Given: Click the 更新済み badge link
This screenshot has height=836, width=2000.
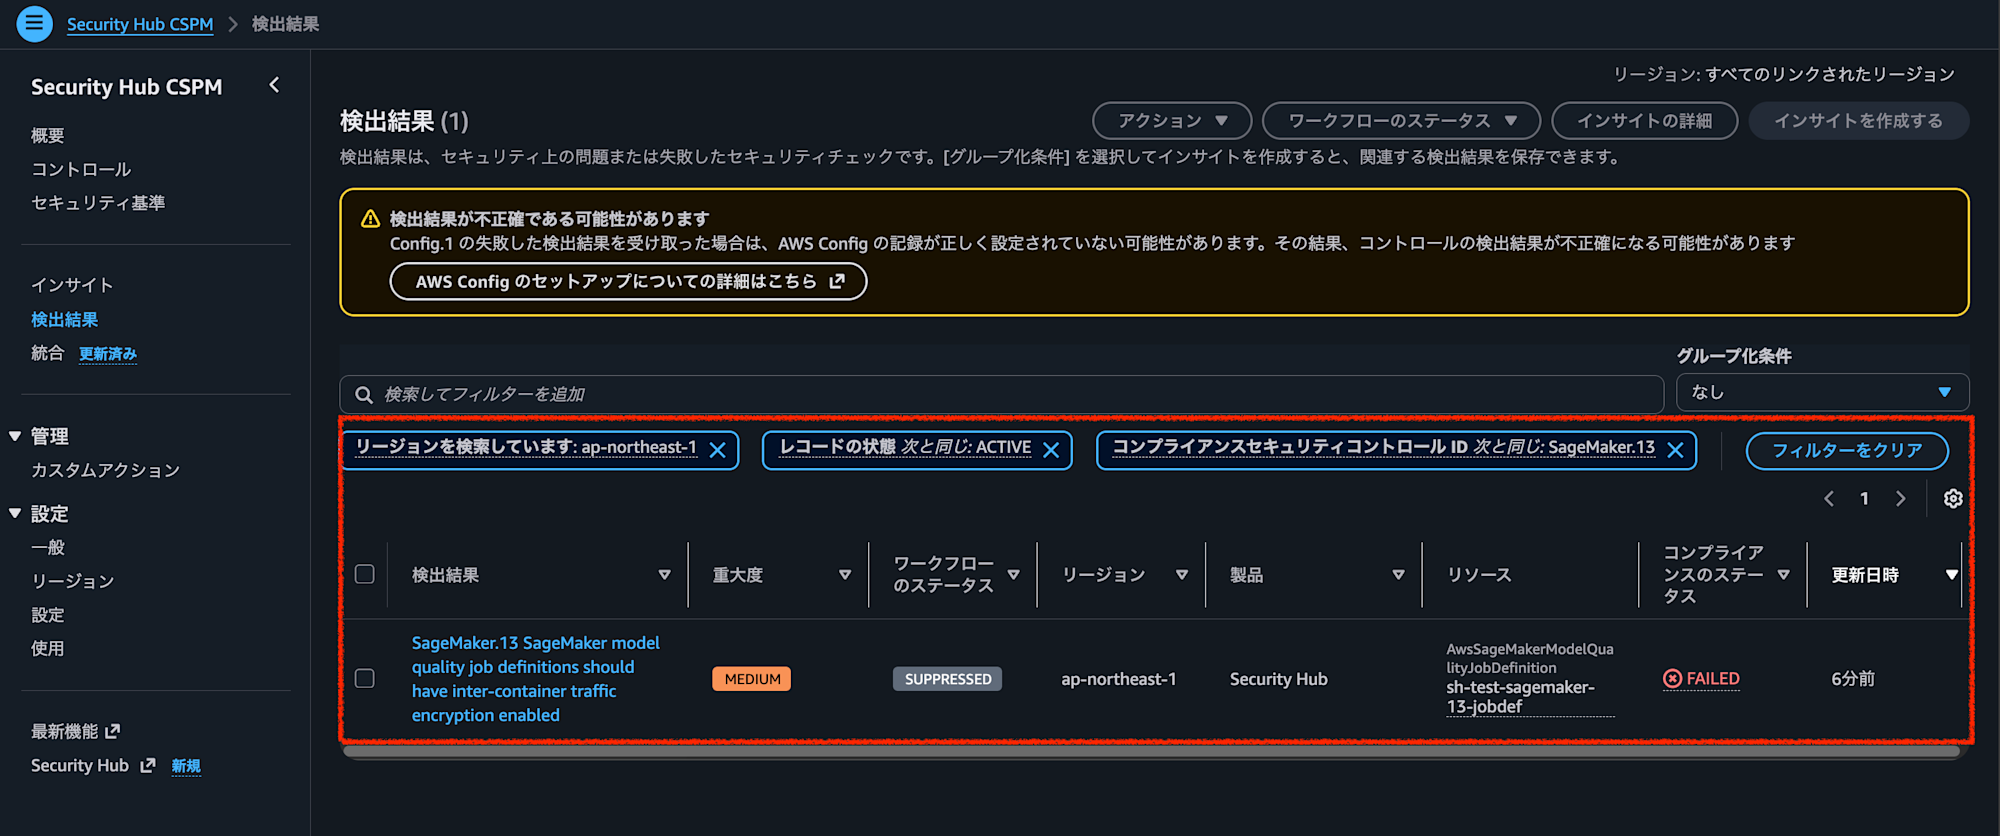Looking at the screenshot, I should click(x=108, y=354).
